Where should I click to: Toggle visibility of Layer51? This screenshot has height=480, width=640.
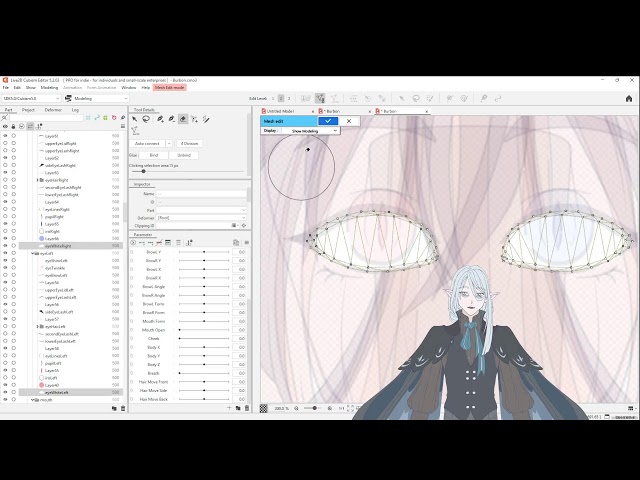[5, 136]
